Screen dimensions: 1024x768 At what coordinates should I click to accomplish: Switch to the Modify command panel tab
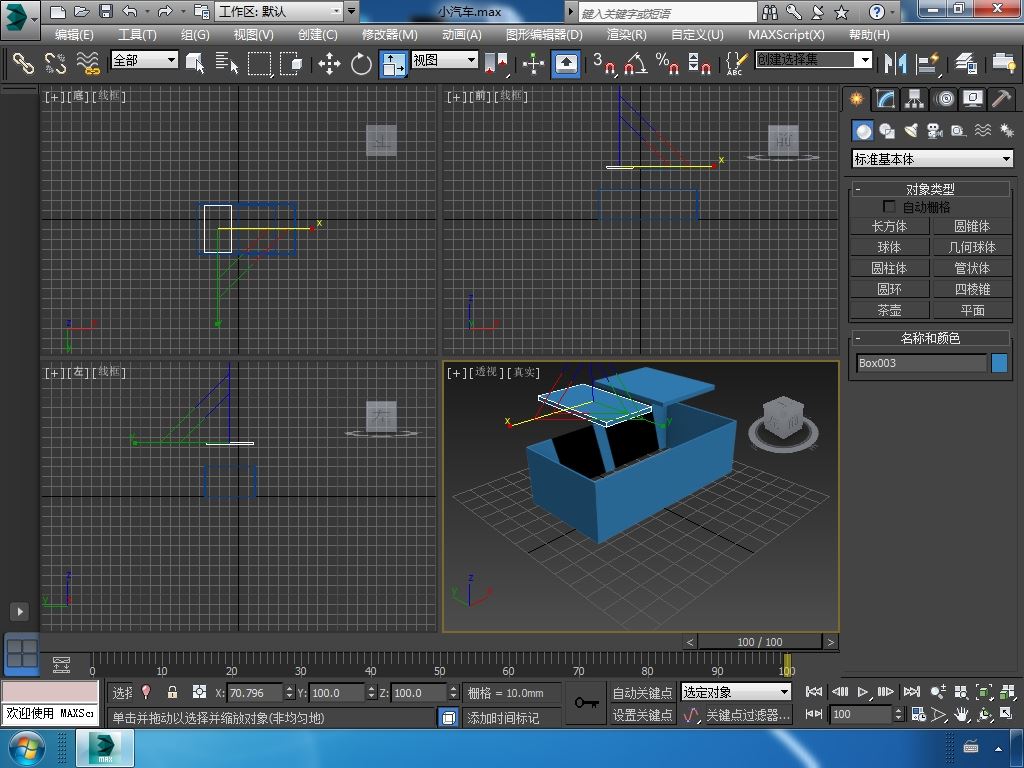pos(886,99)
